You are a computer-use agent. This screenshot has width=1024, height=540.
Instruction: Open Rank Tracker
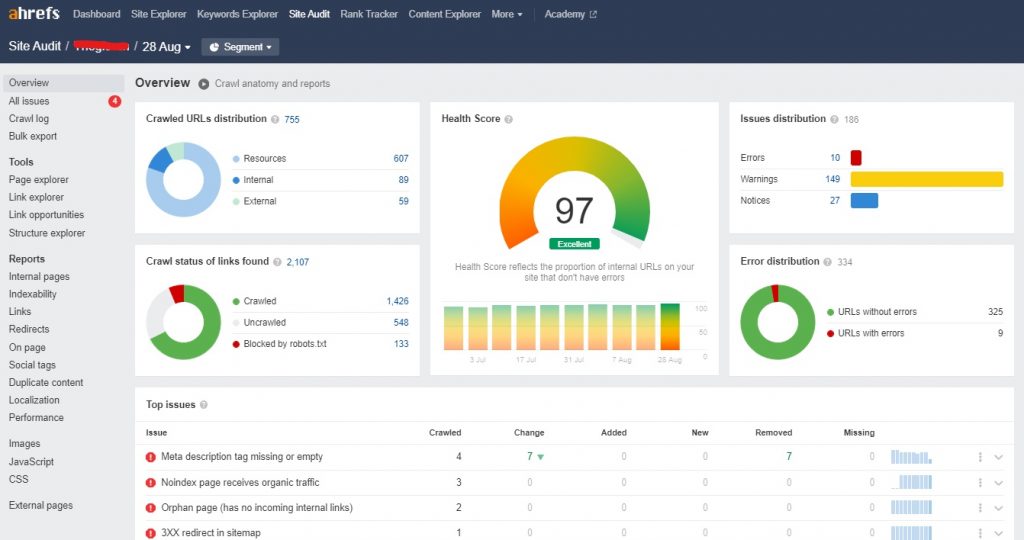[x=369, y=14]
